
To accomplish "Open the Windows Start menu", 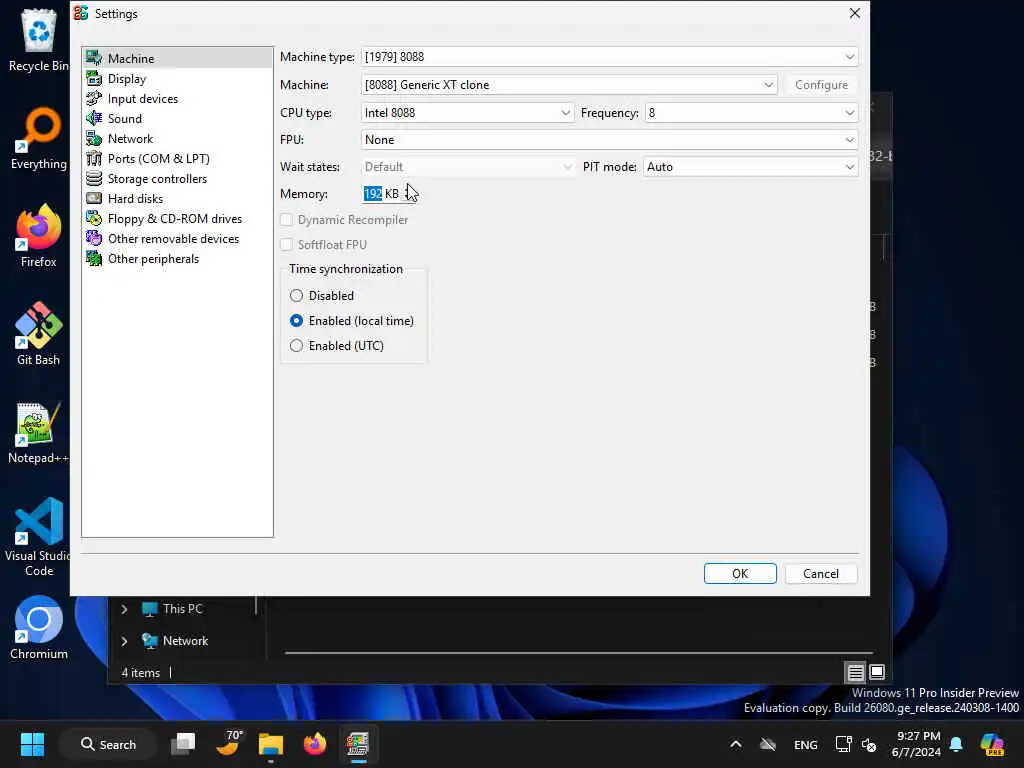I will pyautogui.click(x=32, y=744).
